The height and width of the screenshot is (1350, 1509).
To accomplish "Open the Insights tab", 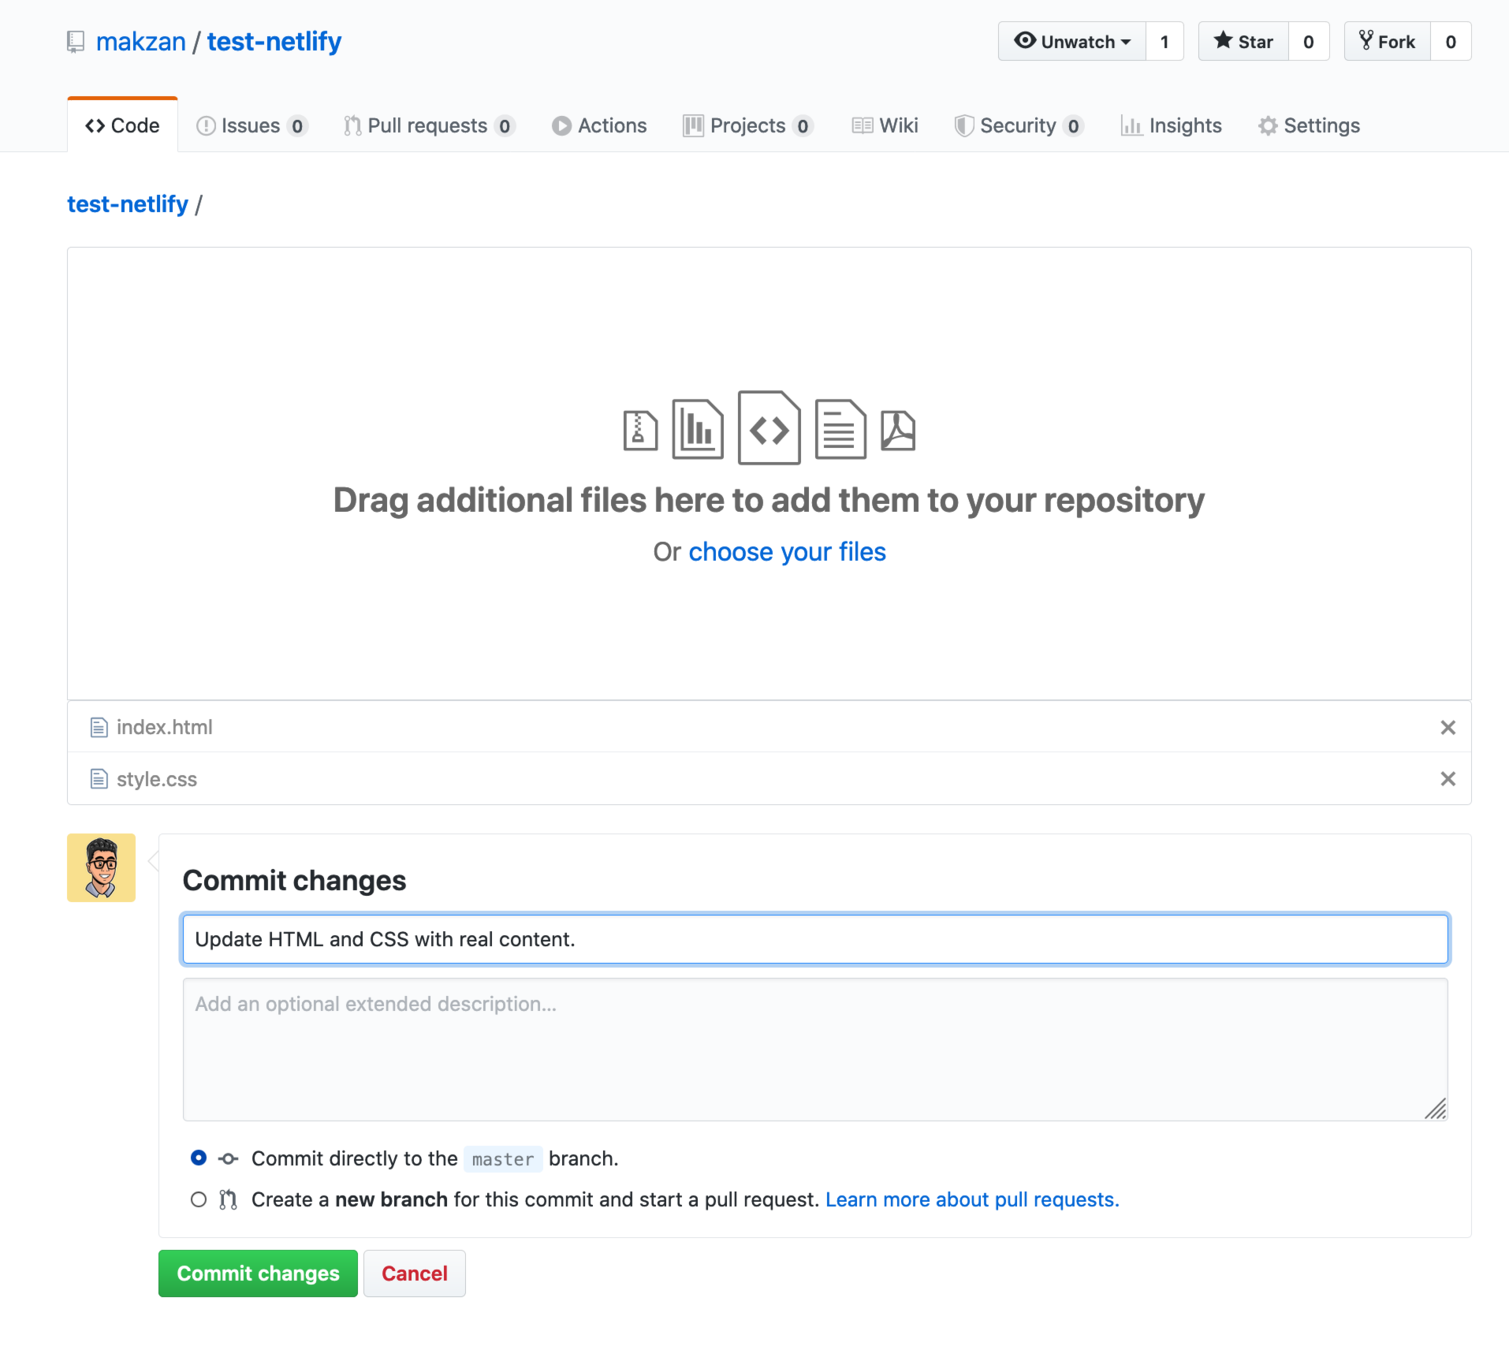I will click(x=1171, y=126).
